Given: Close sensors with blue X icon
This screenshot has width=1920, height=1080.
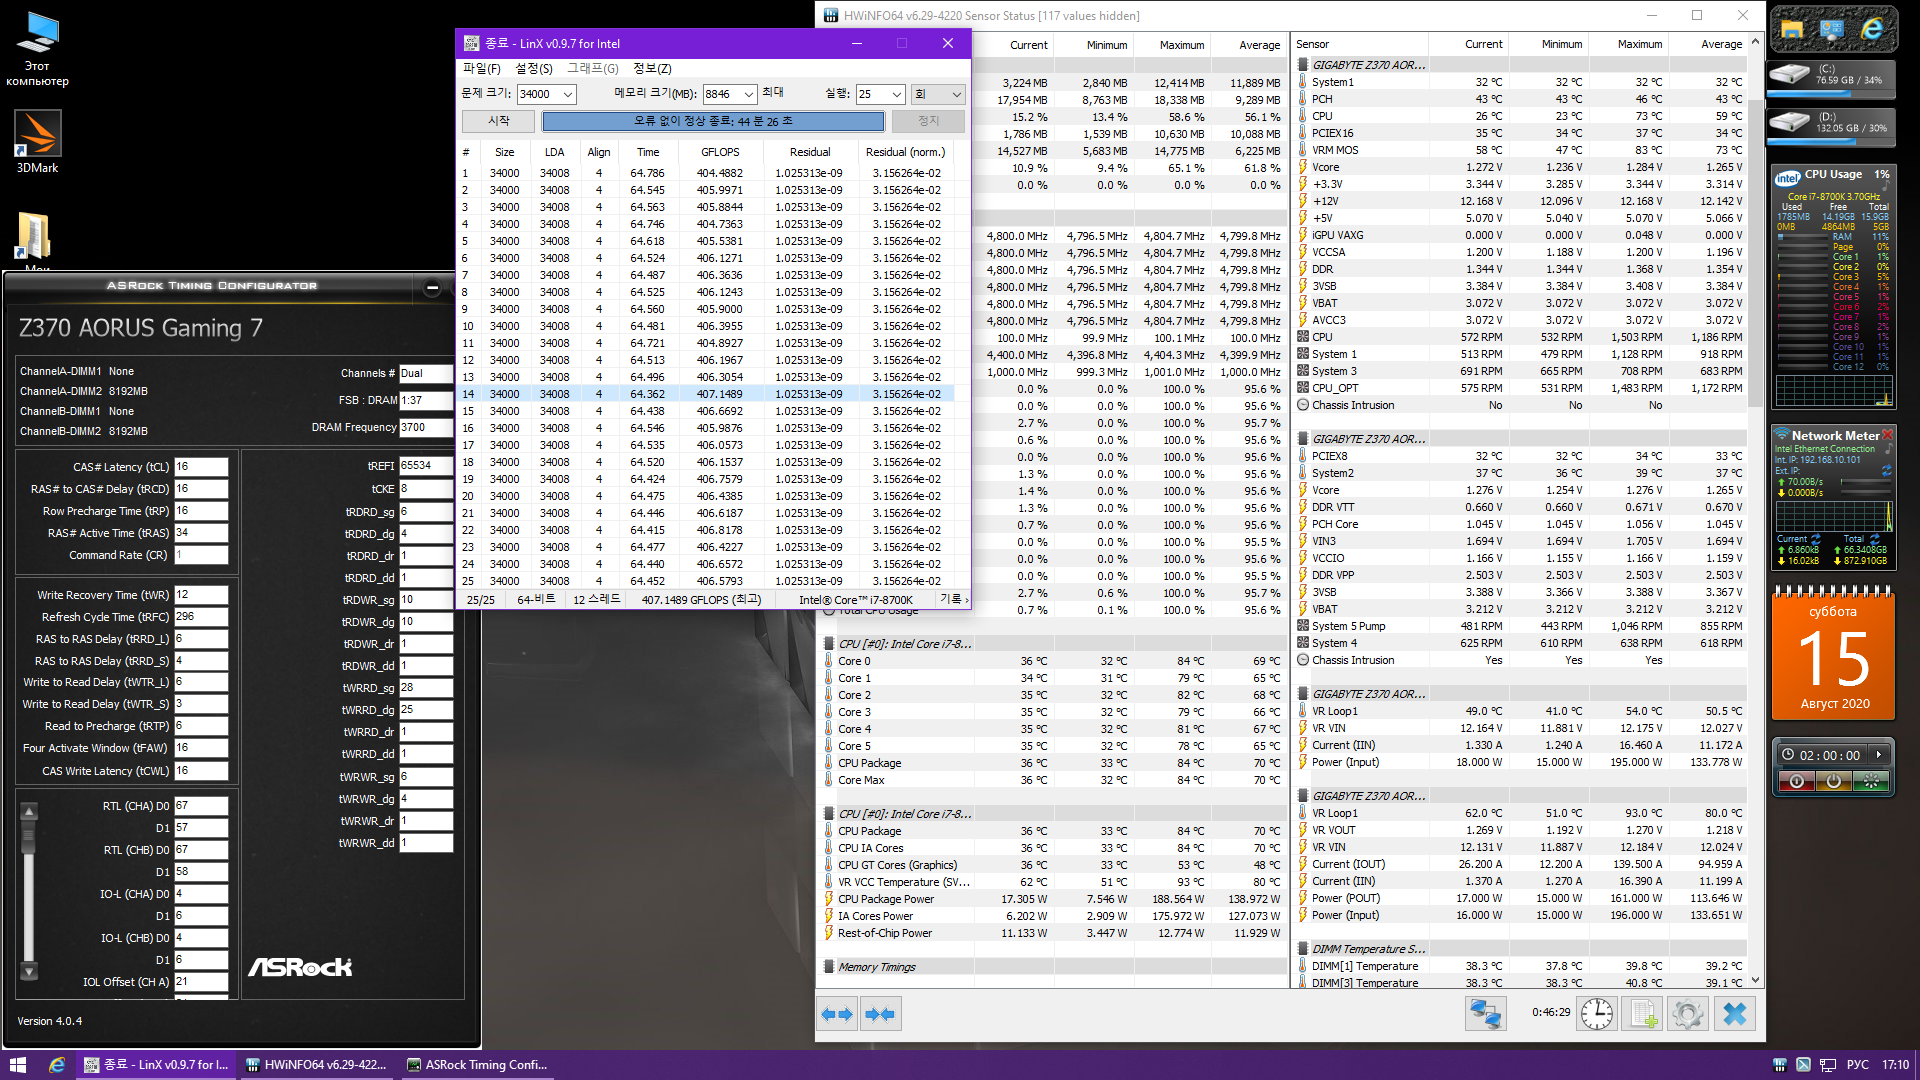Looking at the screenshot, I should point(1735,1014).
